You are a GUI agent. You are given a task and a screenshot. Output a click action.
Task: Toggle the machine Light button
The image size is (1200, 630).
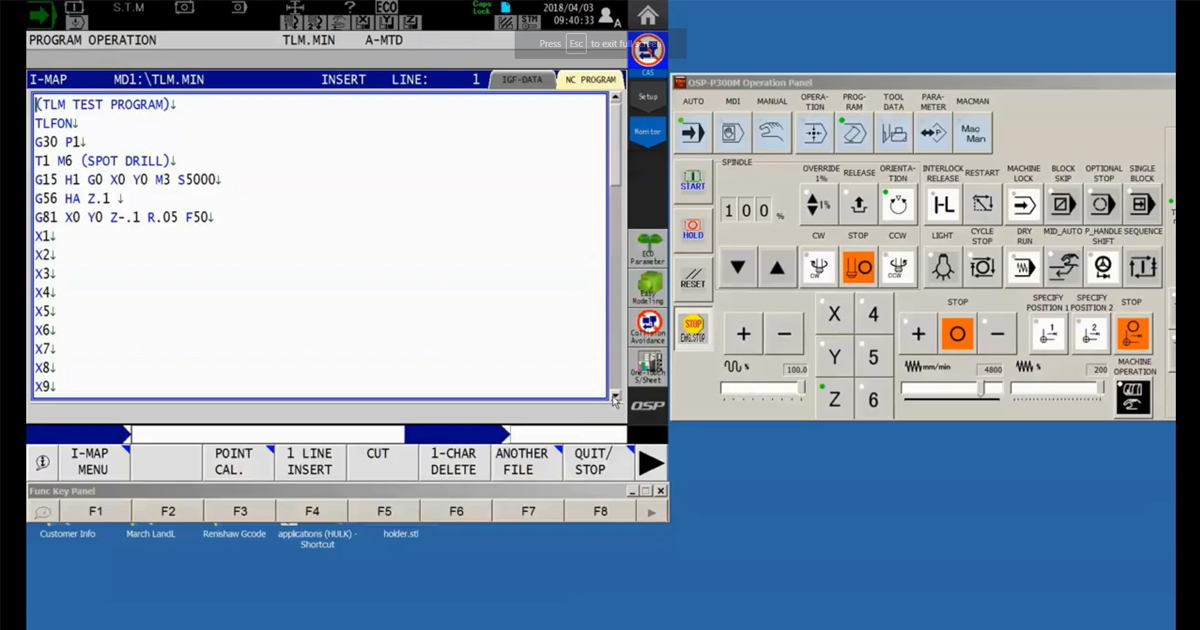tap(942, 267)
